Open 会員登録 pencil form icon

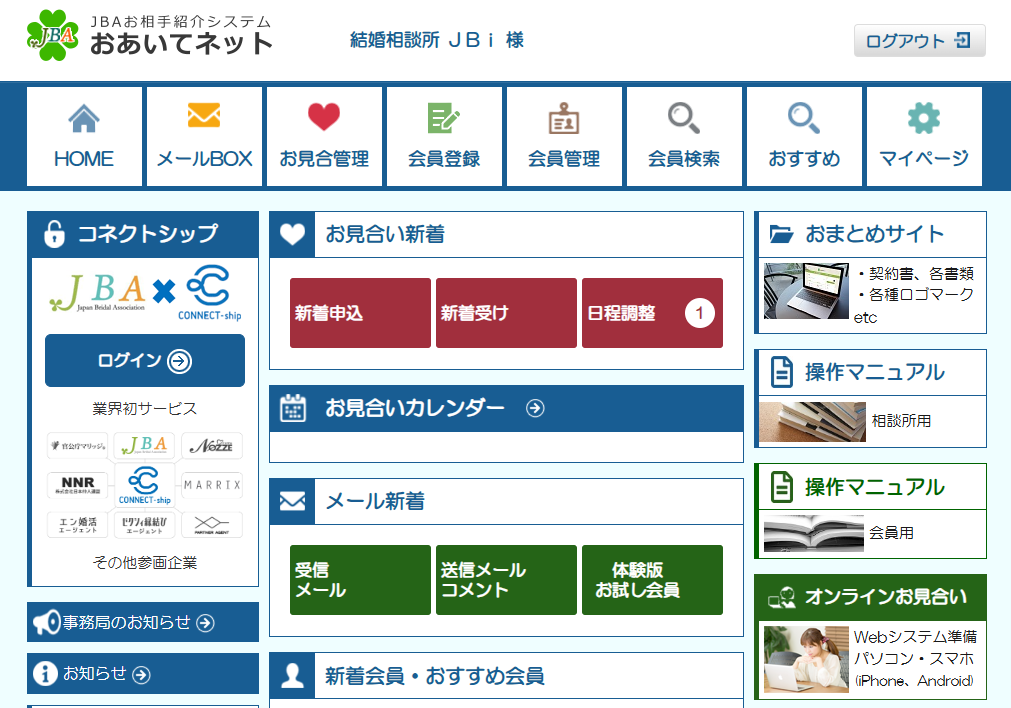[x=444, y=118]
